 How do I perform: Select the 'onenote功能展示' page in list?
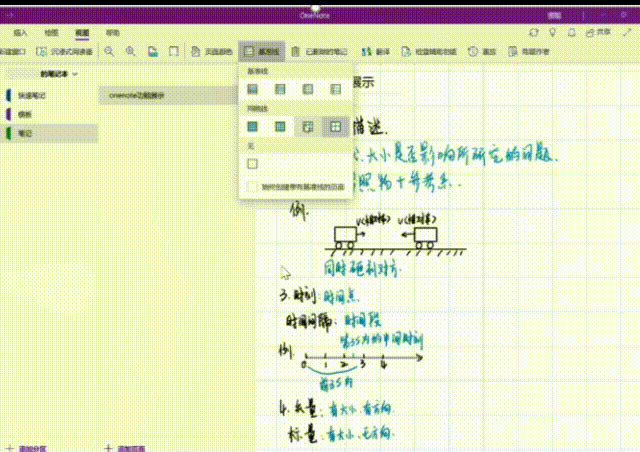pyautogui.click(x=168, y=96)
